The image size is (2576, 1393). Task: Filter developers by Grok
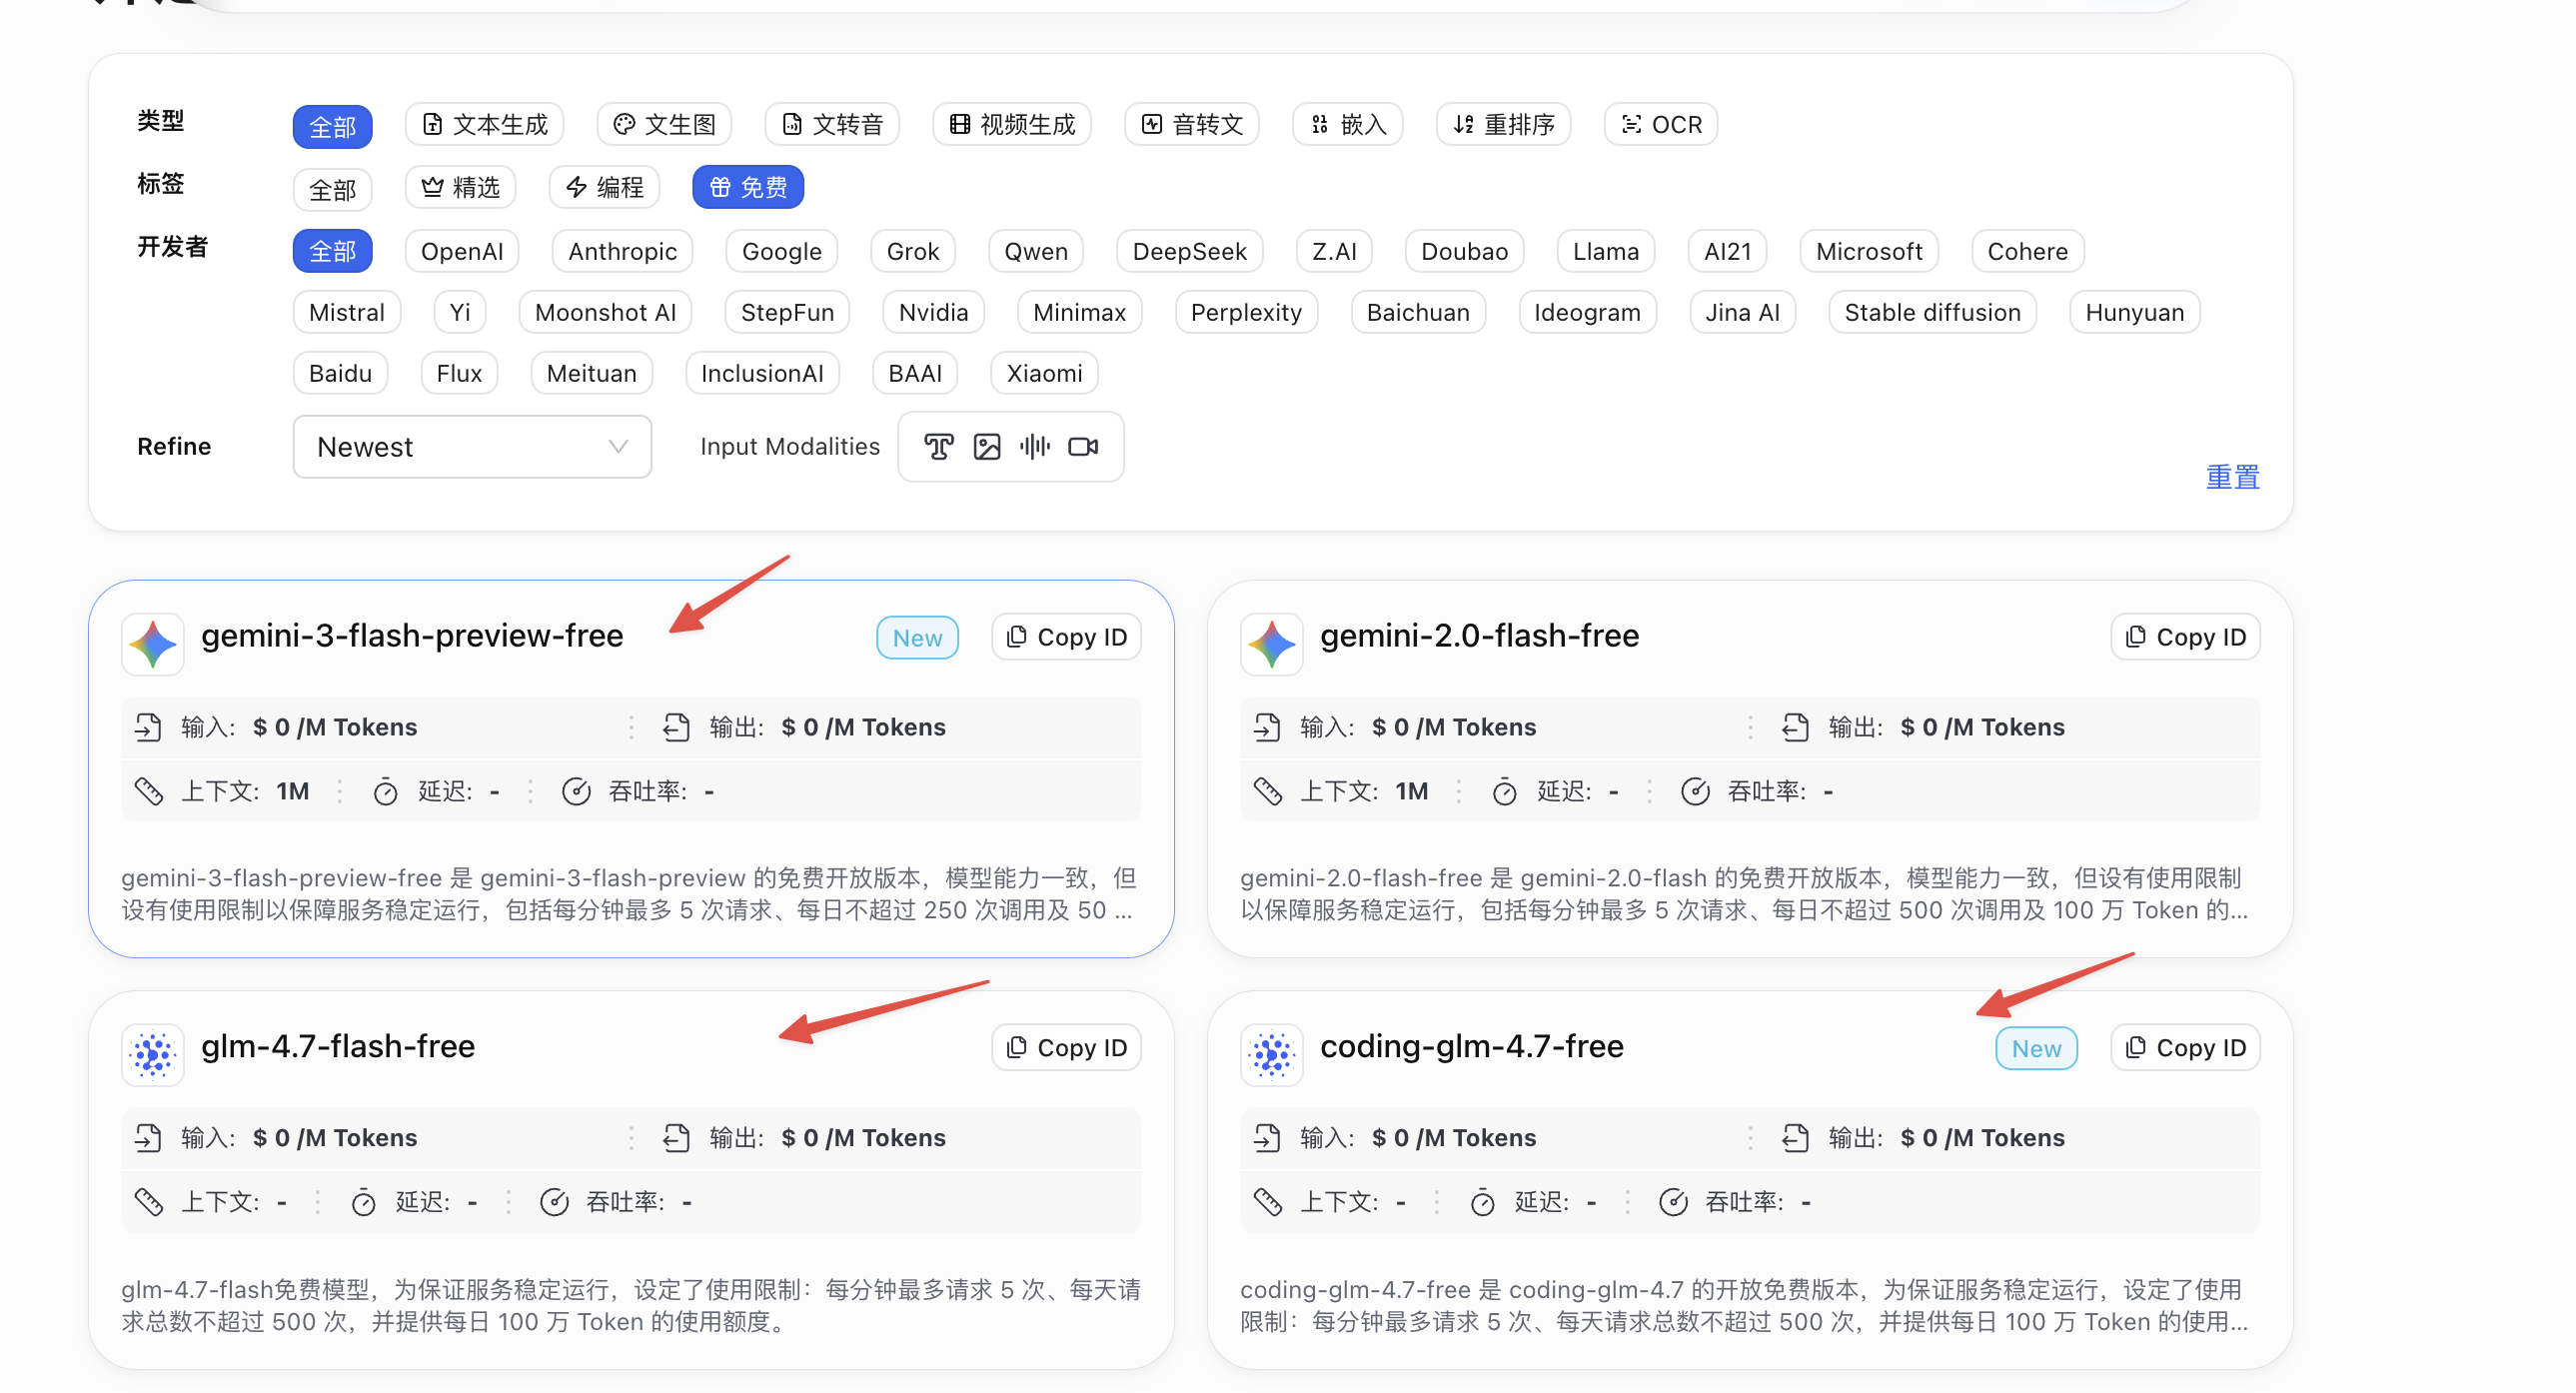click(x=913, y=250)
